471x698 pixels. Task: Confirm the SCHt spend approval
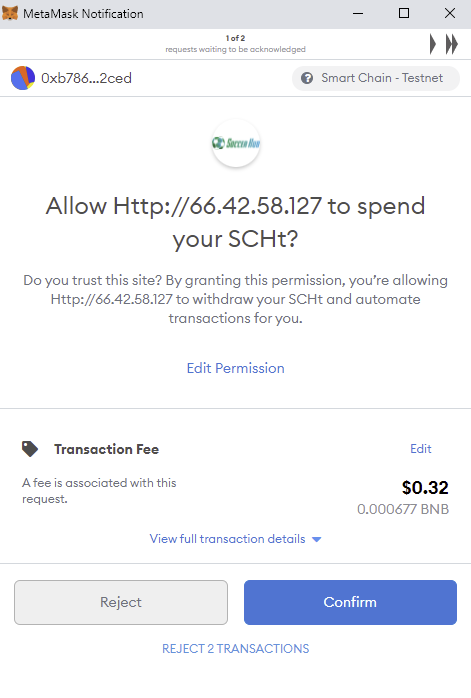[350, 602]
